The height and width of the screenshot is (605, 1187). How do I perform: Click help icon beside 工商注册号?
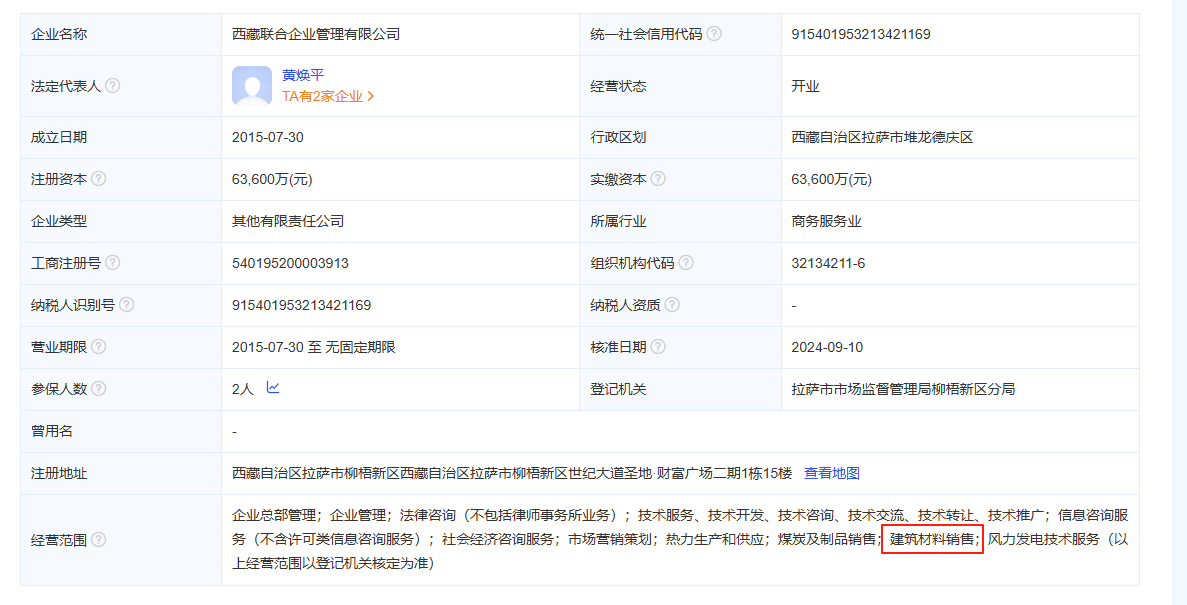(112, 263)
